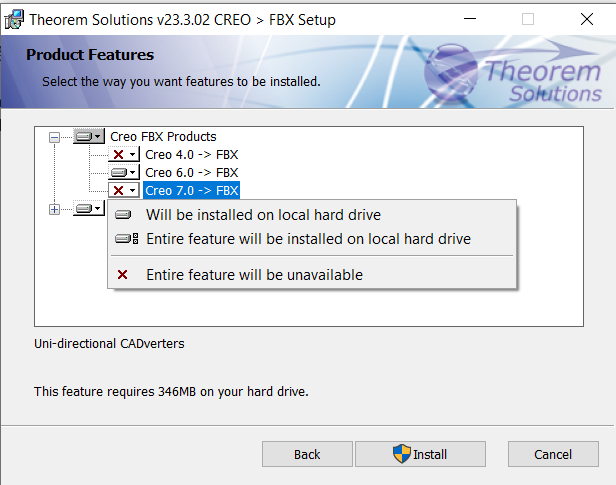
Task: Choose Will be installed on local hard drive
Action: tap(312, 215)
